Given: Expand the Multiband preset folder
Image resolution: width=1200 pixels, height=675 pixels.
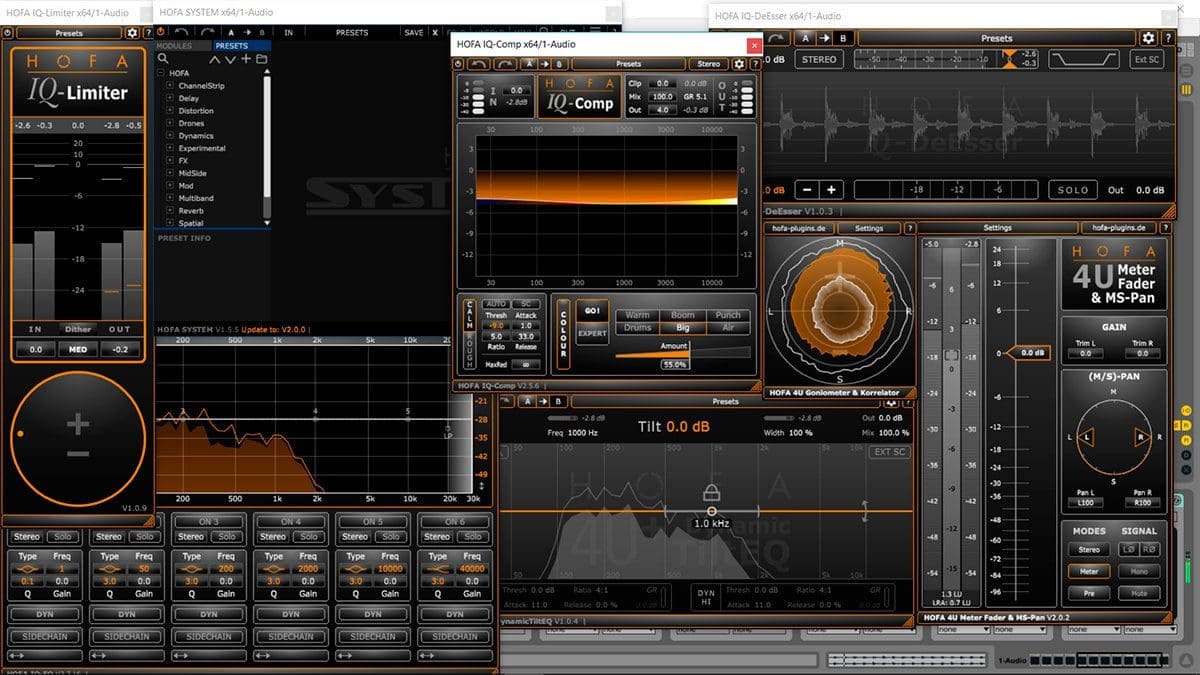Looking at the screenshot, I should 171,198.
